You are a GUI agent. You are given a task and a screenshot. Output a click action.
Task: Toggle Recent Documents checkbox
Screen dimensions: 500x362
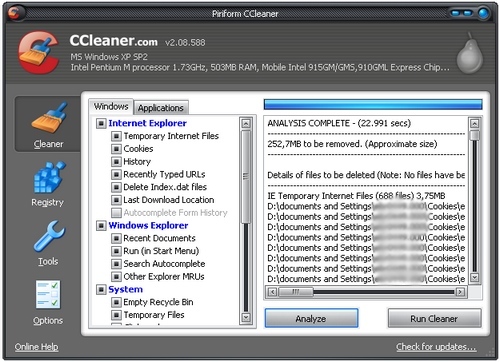(x=116, y=238)
